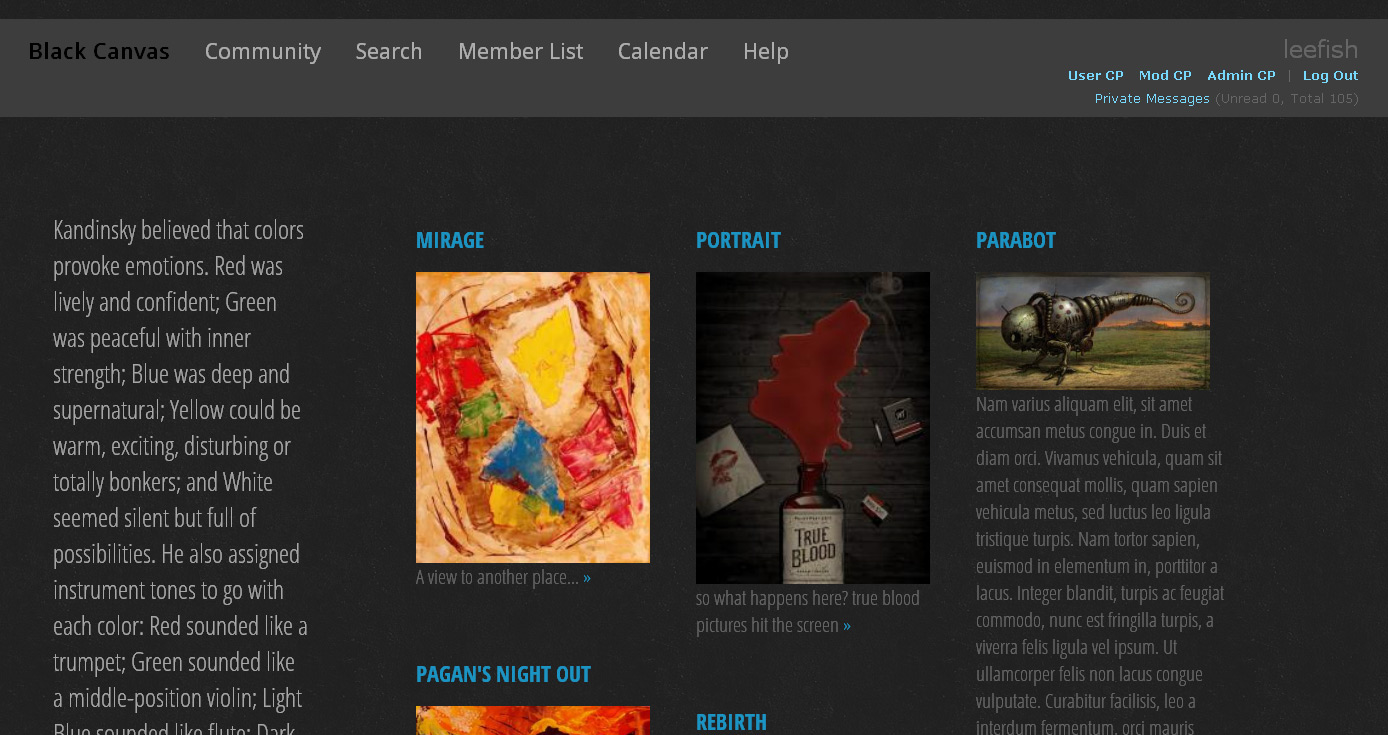
Task: Follow the arrow after 'pictures hit the screen'
Action: tap(847, 626)
